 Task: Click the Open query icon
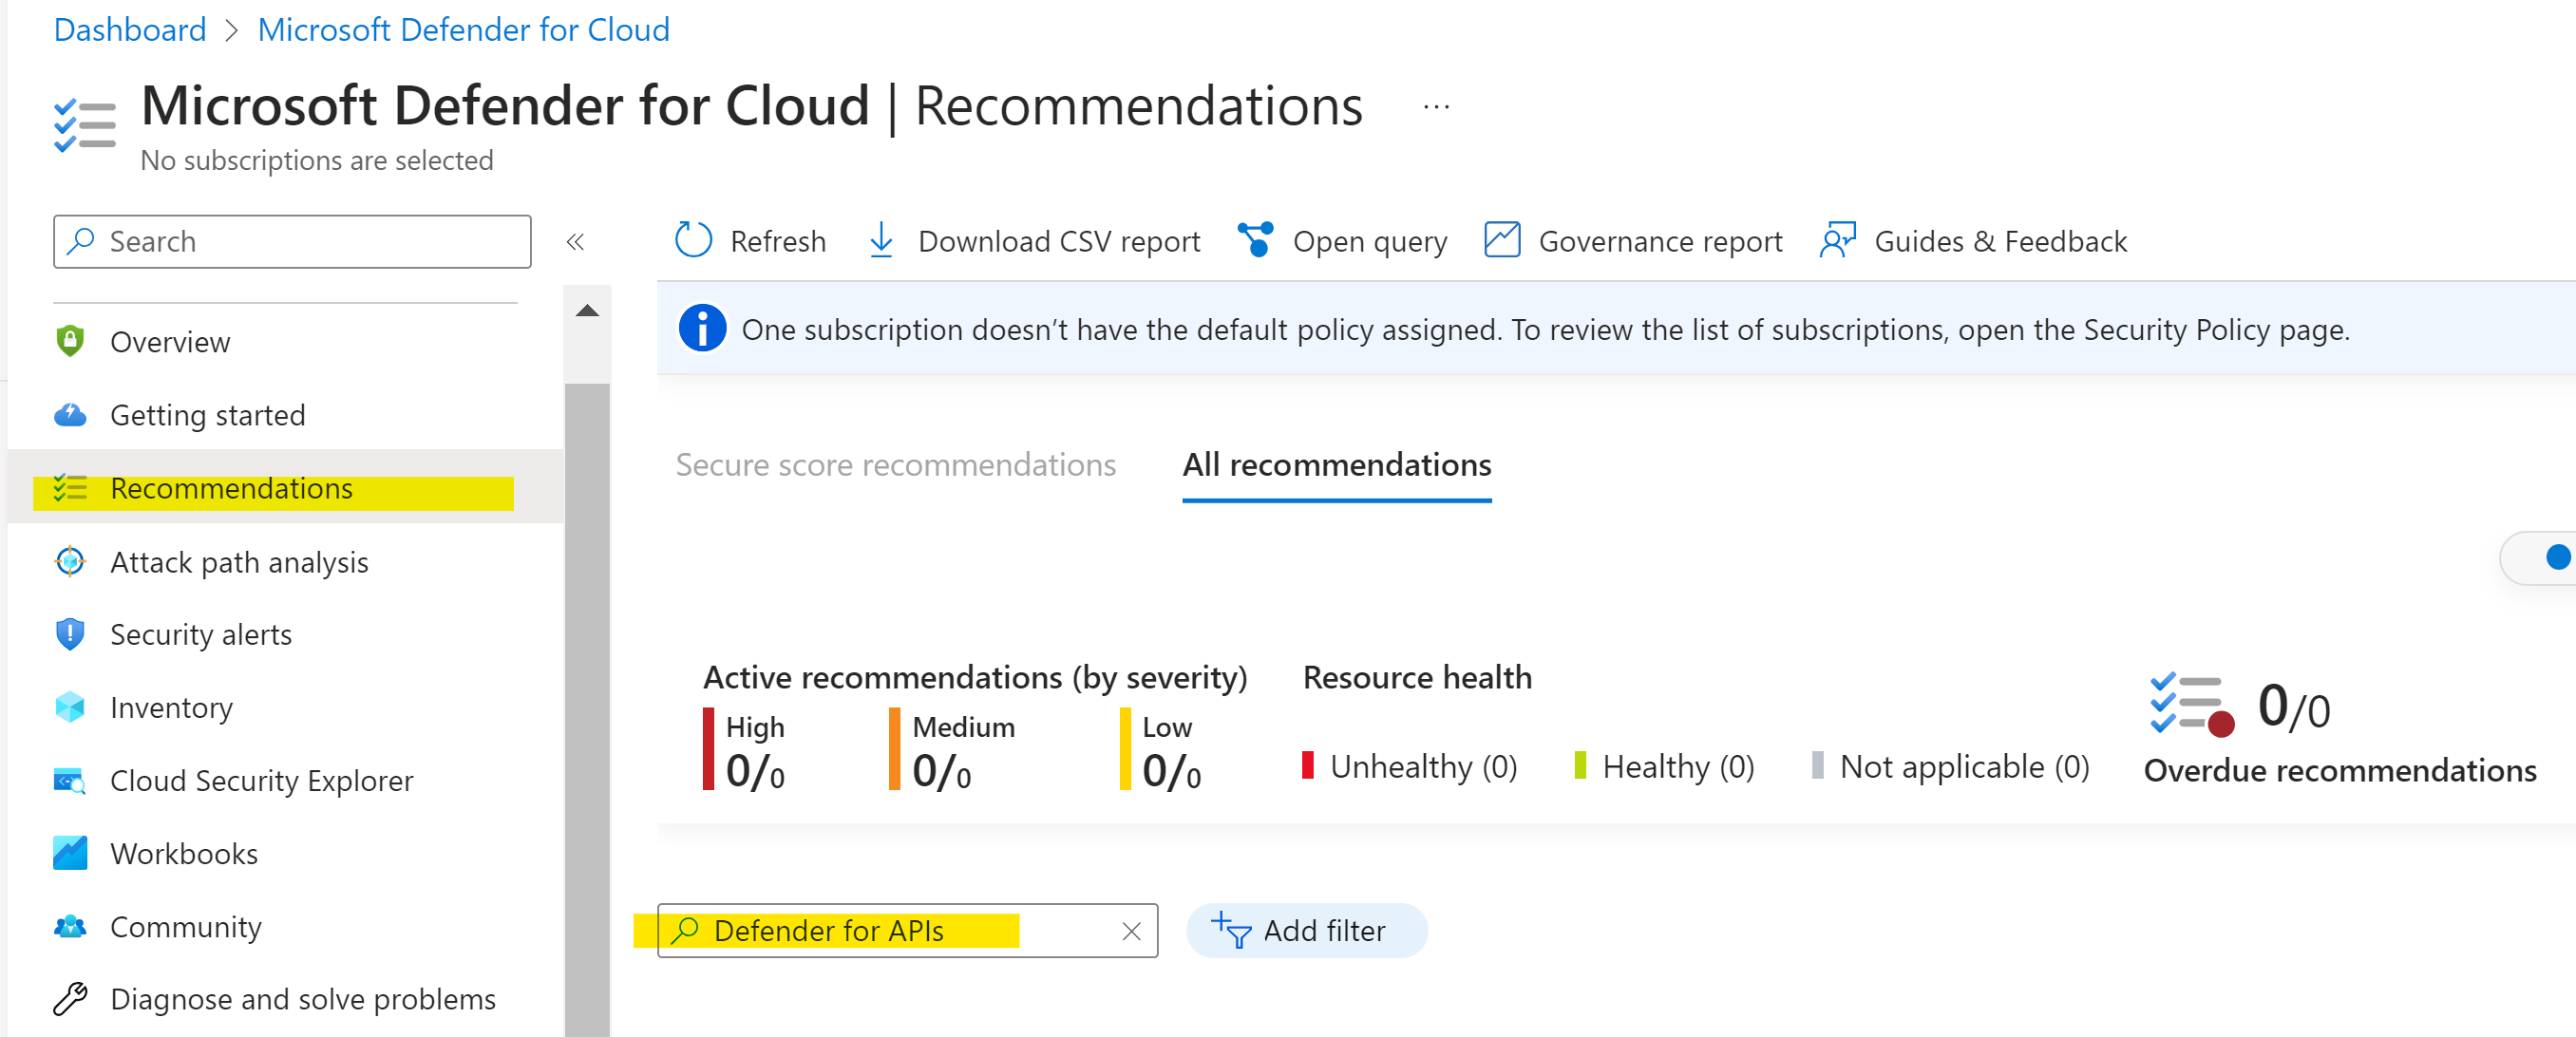1255,241
